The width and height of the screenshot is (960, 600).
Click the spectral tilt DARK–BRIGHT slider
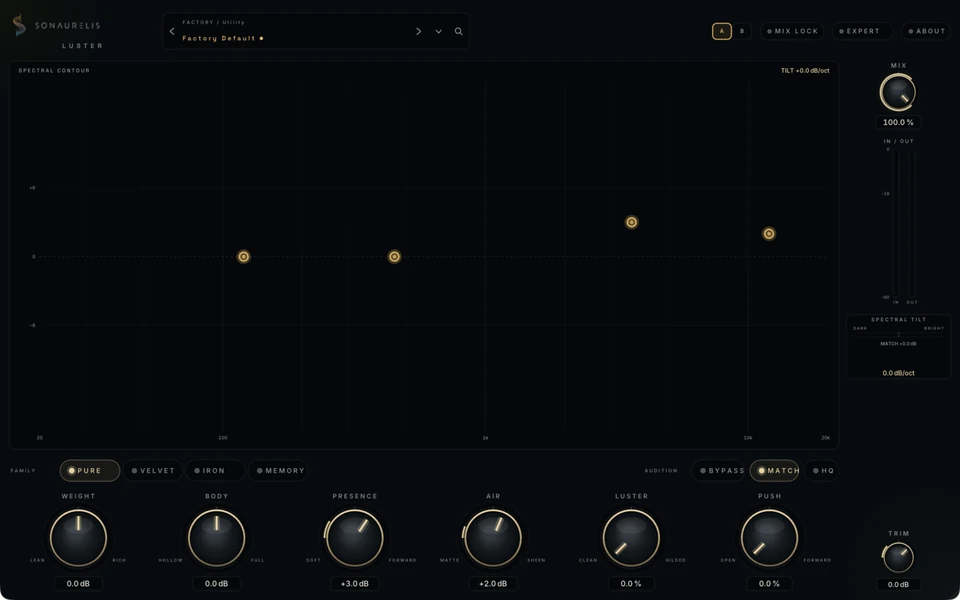pyautogui.click(x=898, y=335)
